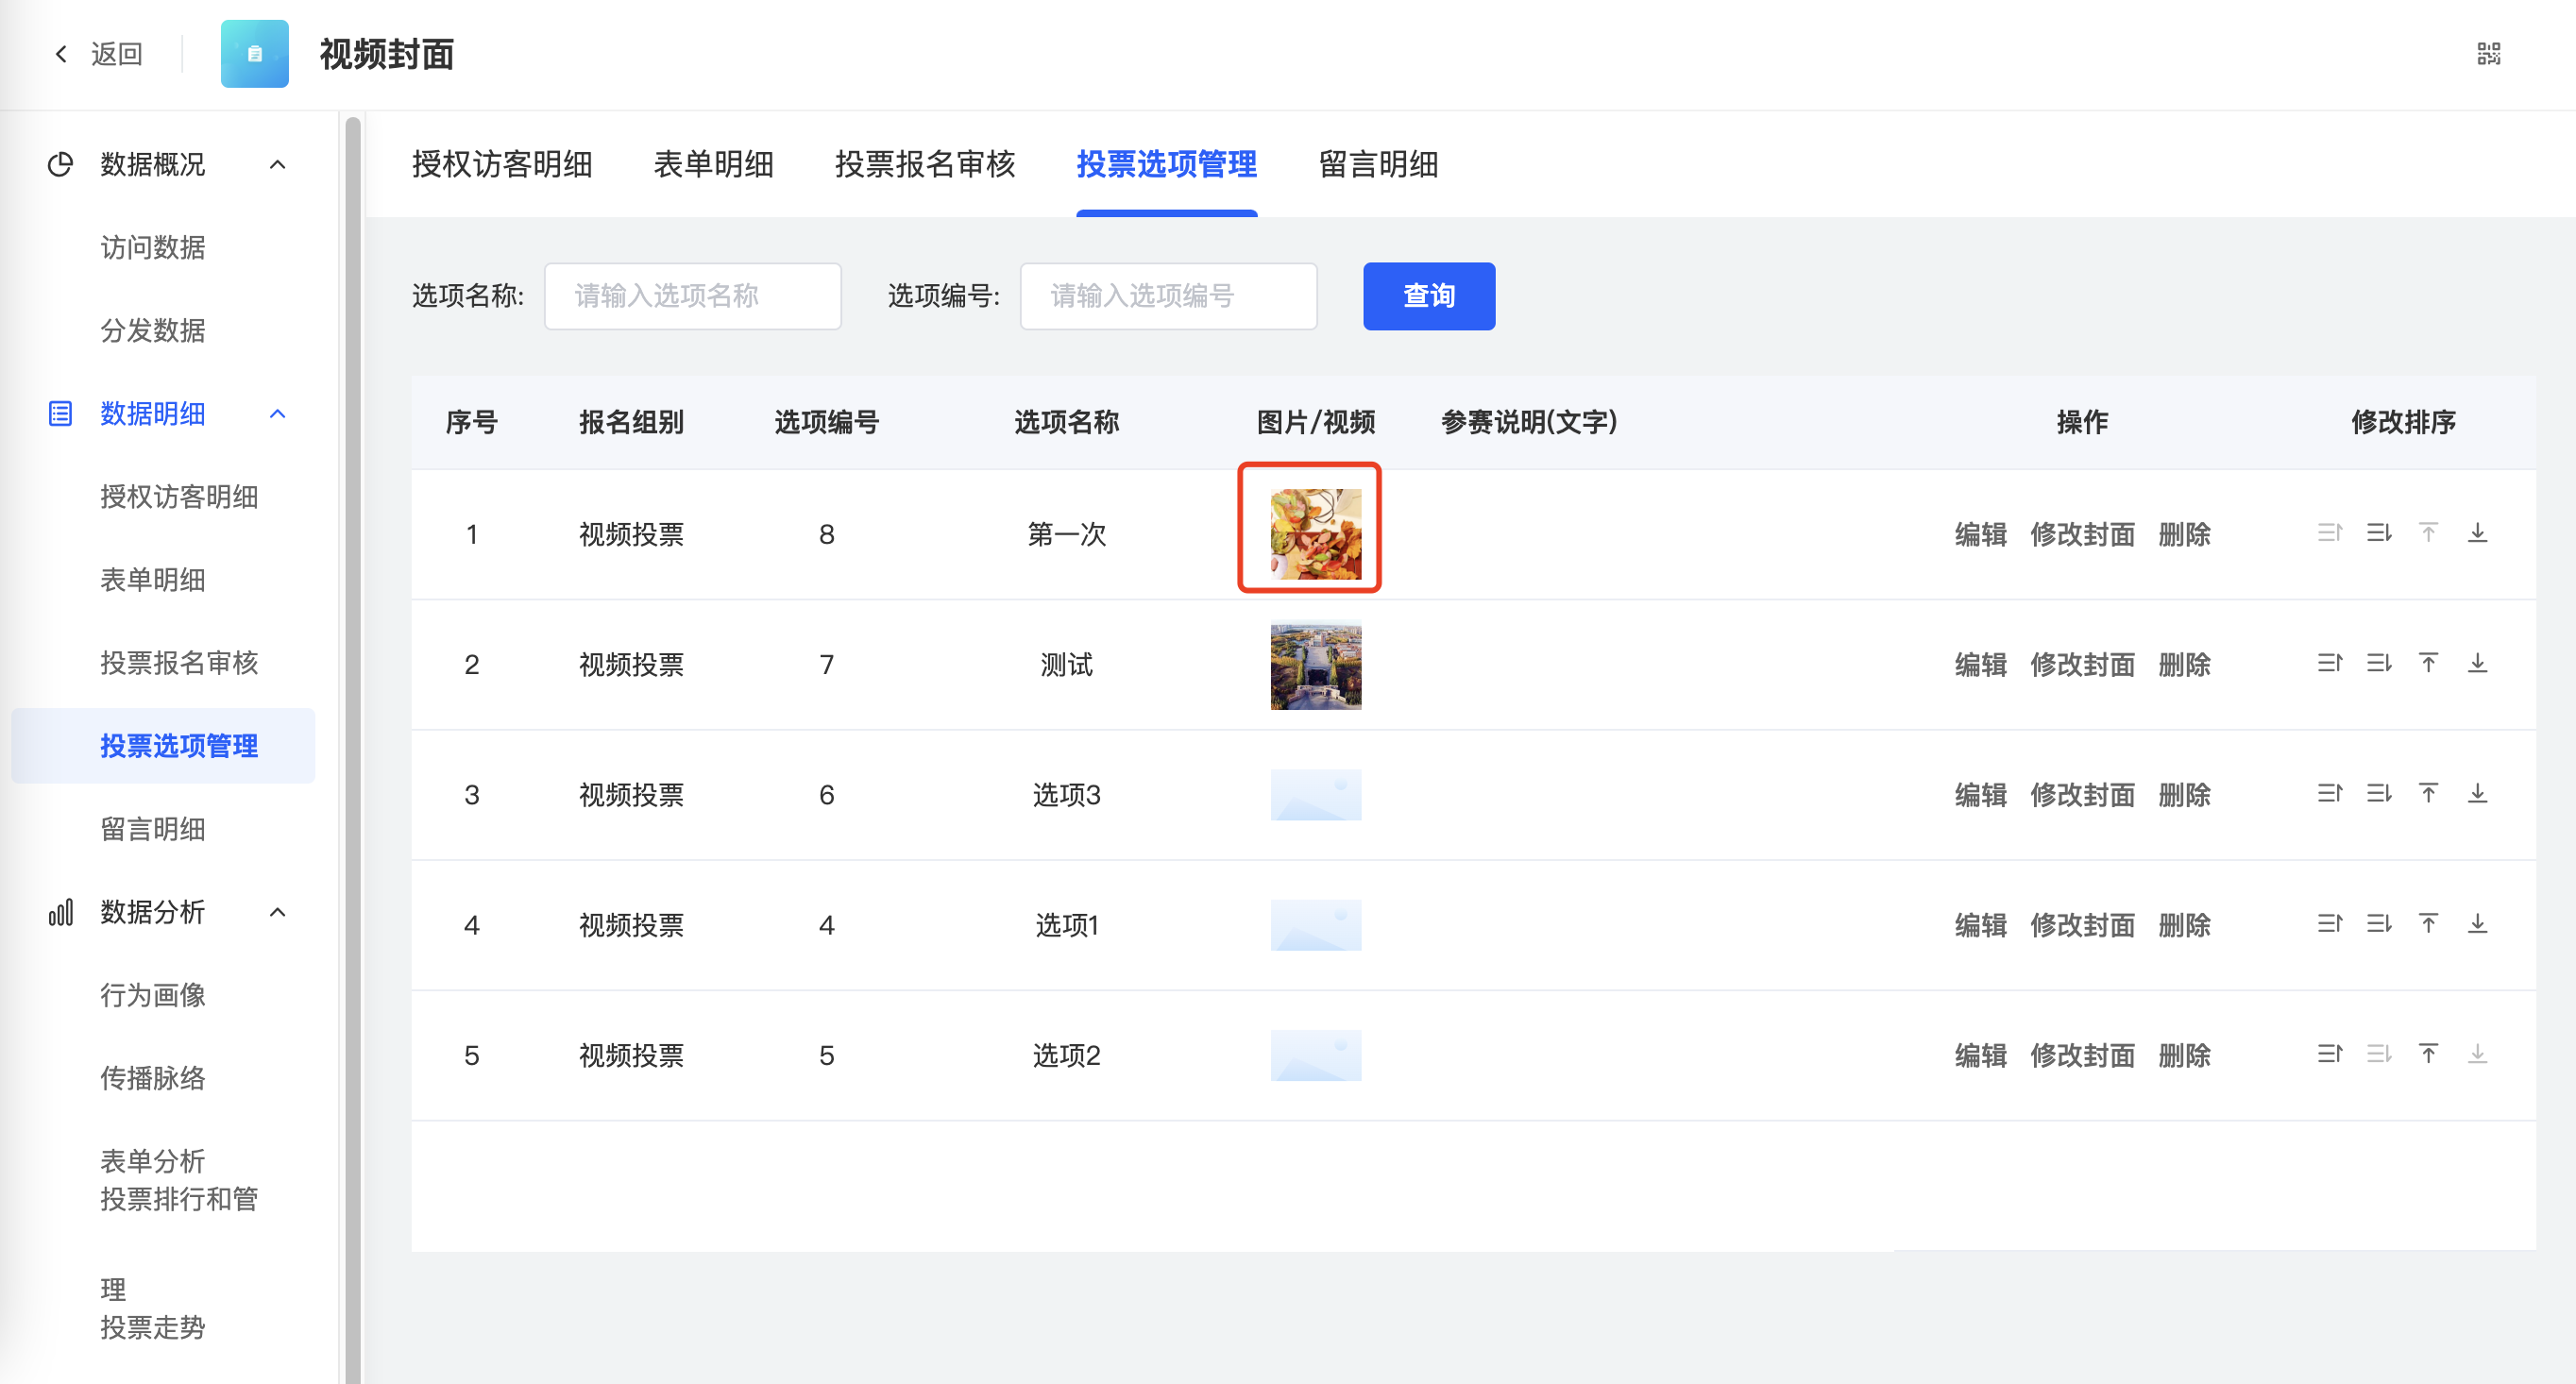Image resolution: width=2576 pixels, height=1384 pixels.
Task: Focus the 选项名称 input field
Action: pyautogui.click(x=692, y=296)
